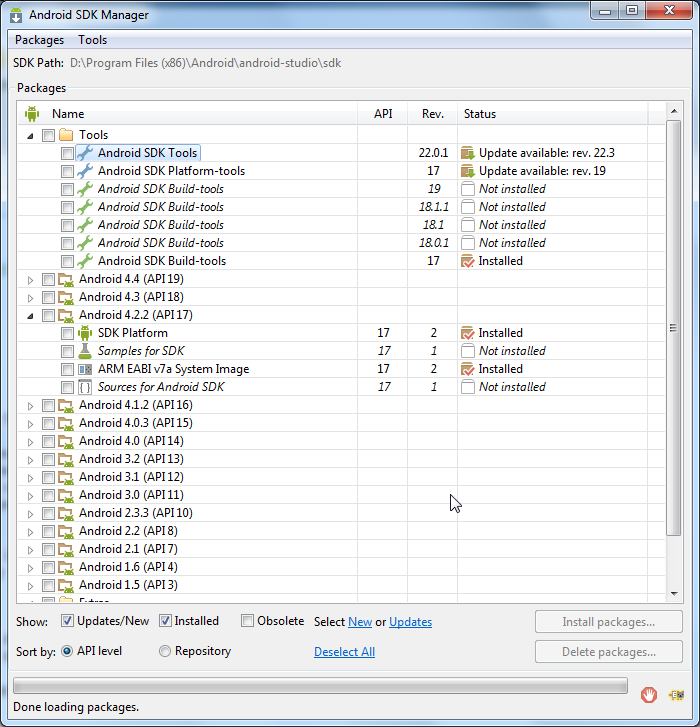Enable the Obsolete show filter
The width and height of the screenshot is (700, 727).
(248, 621)
